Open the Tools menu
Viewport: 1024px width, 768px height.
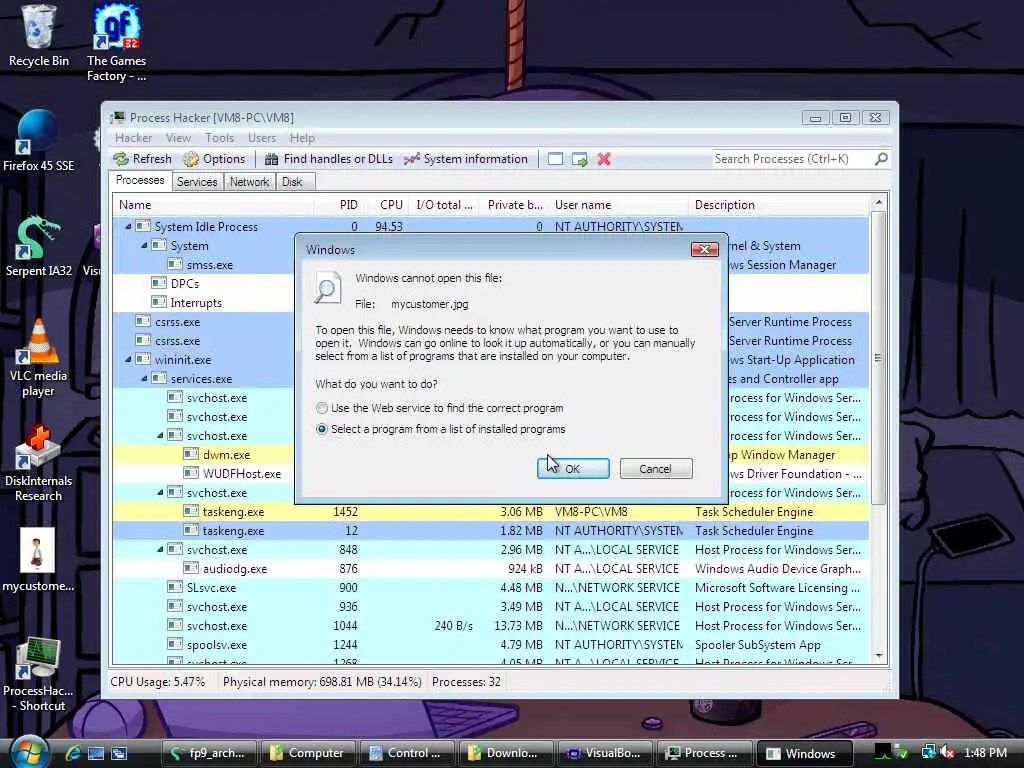click(219, 138)
